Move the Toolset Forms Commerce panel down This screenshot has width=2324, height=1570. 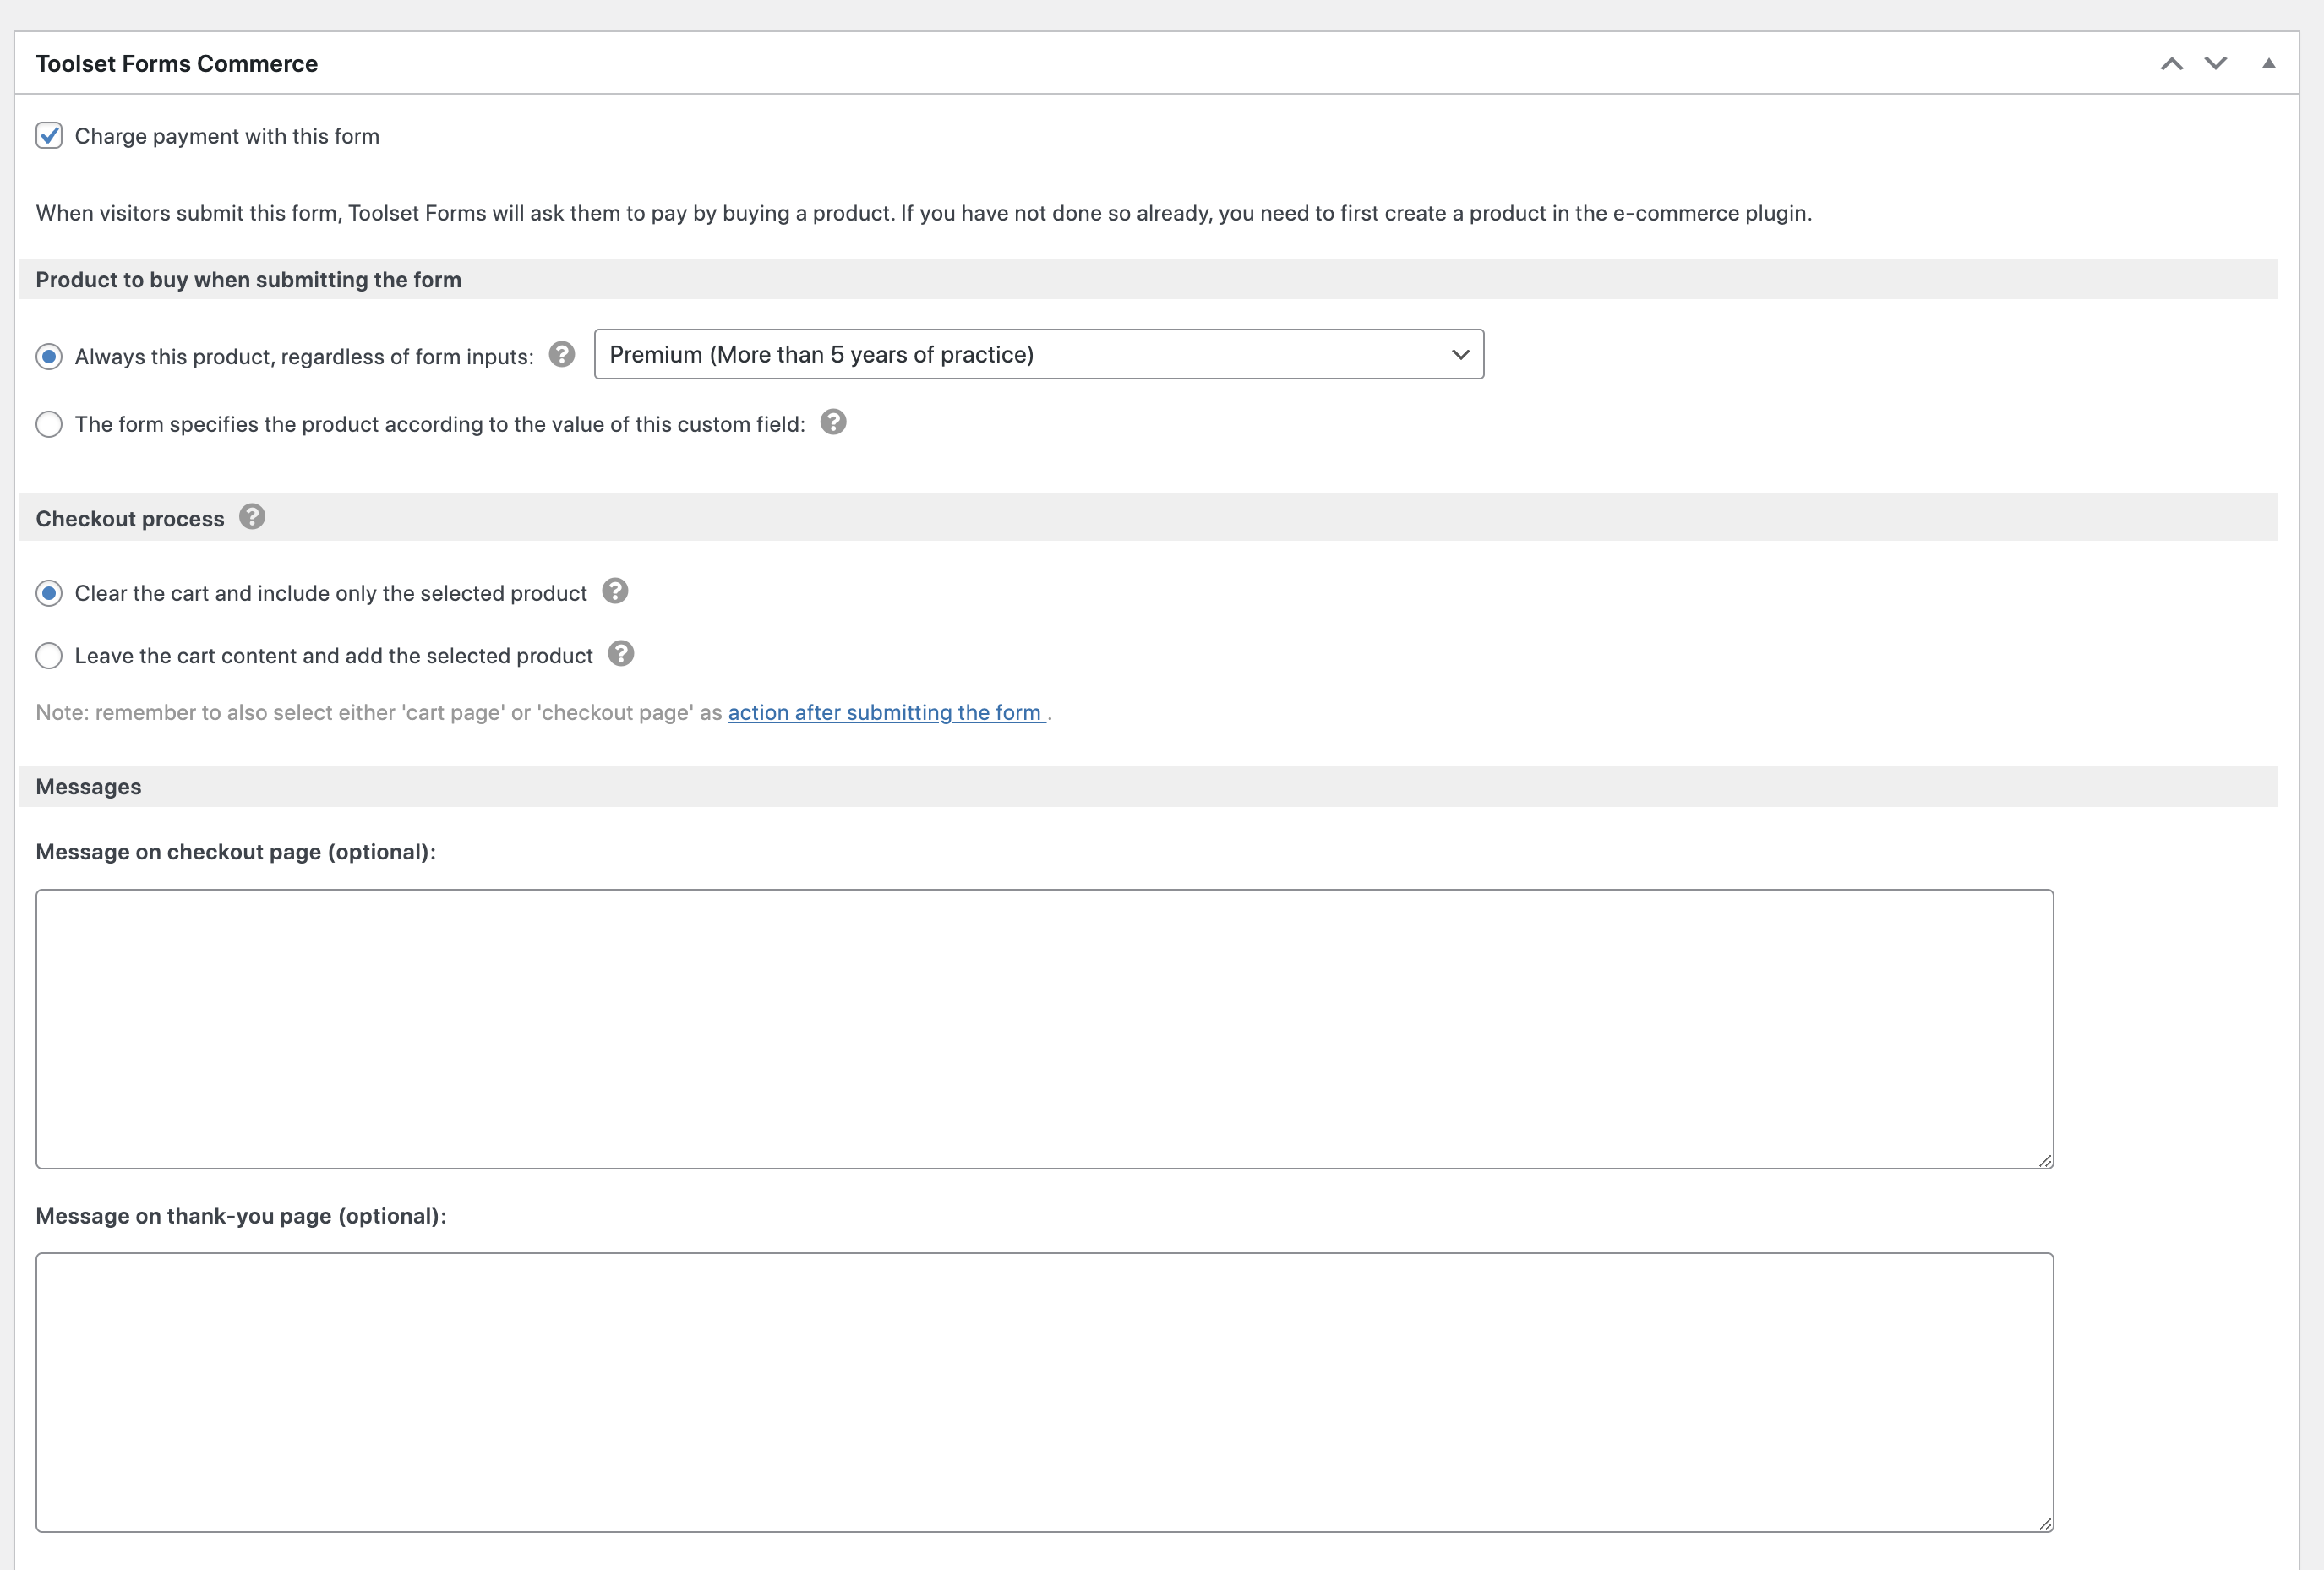(2216, 64)
